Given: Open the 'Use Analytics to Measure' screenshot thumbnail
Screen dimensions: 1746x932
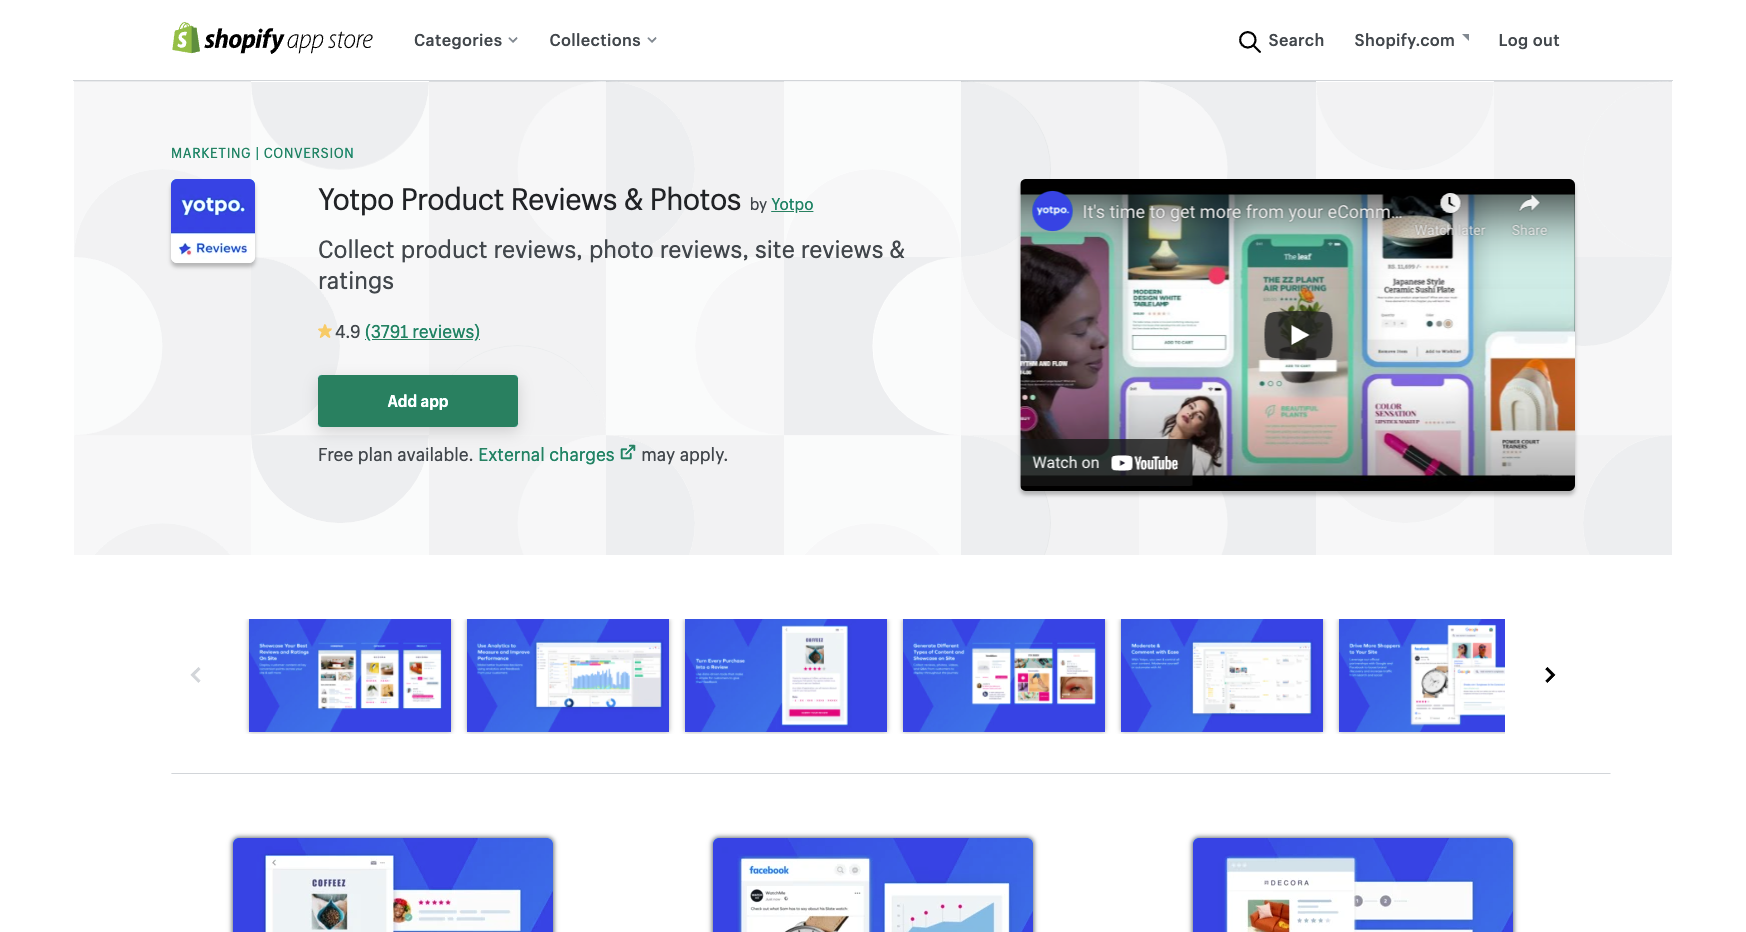Looking at the screenshot, I should [x=568, y=675].
